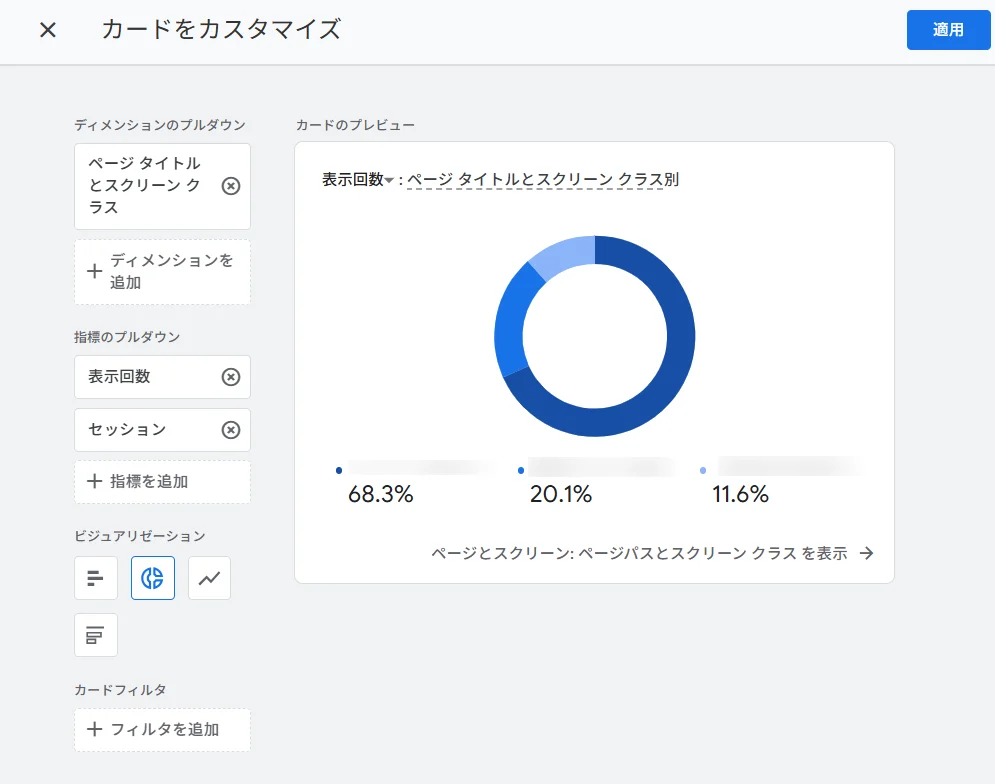
Task: Click the light blue donut segment
Action: tap(565, 252)
